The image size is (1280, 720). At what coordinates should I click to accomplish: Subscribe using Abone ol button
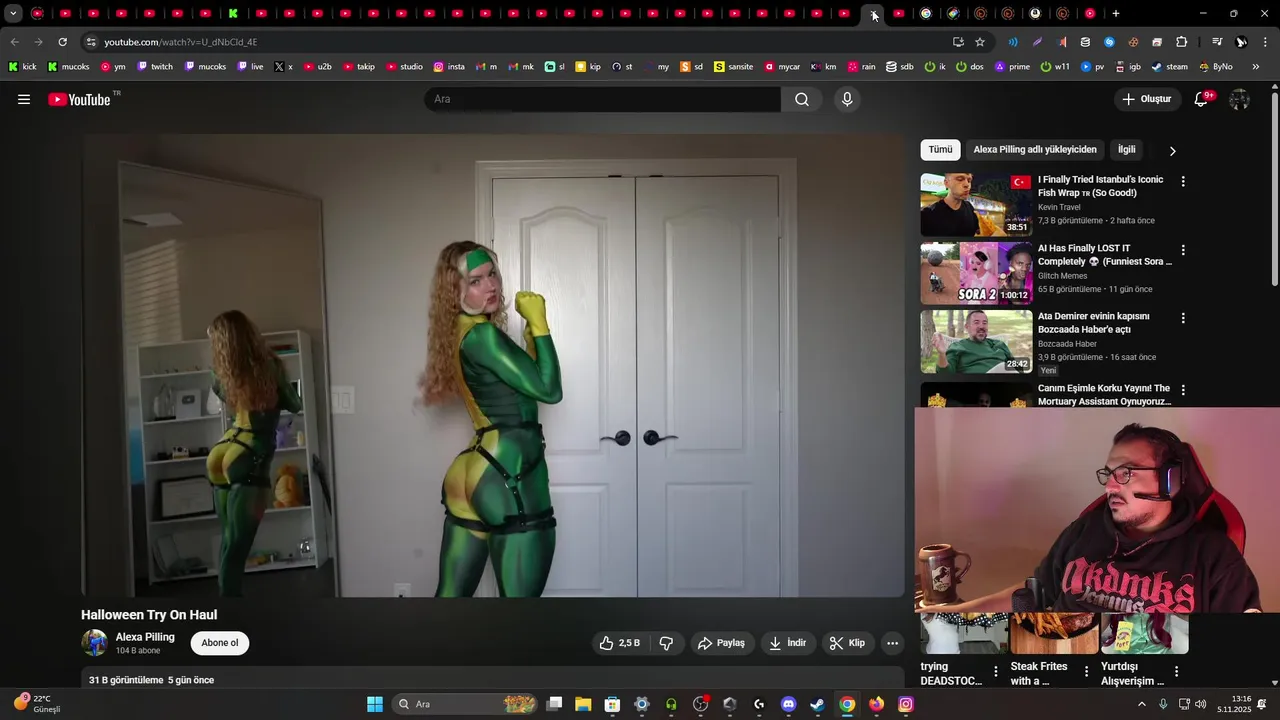(220, 643)
